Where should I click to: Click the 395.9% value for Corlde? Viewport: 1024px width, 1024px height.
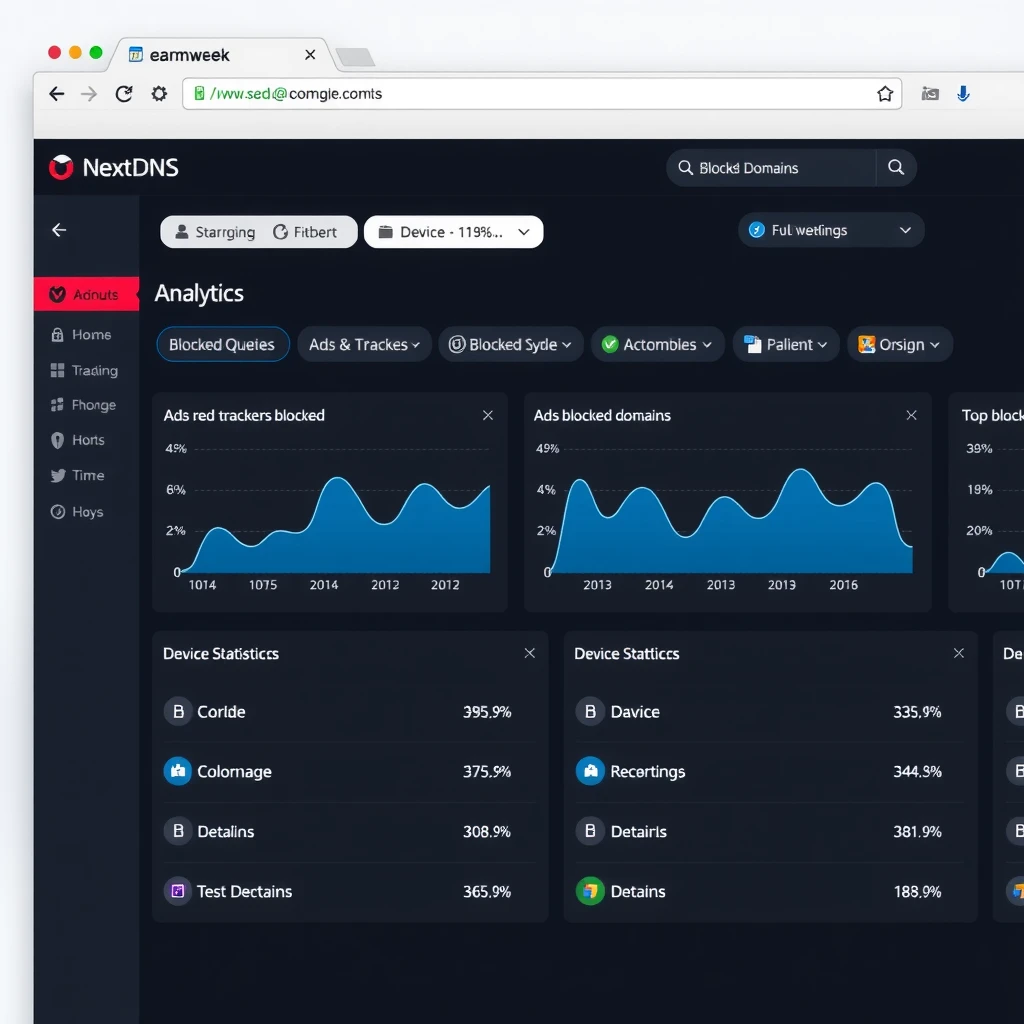coord(487,712)
